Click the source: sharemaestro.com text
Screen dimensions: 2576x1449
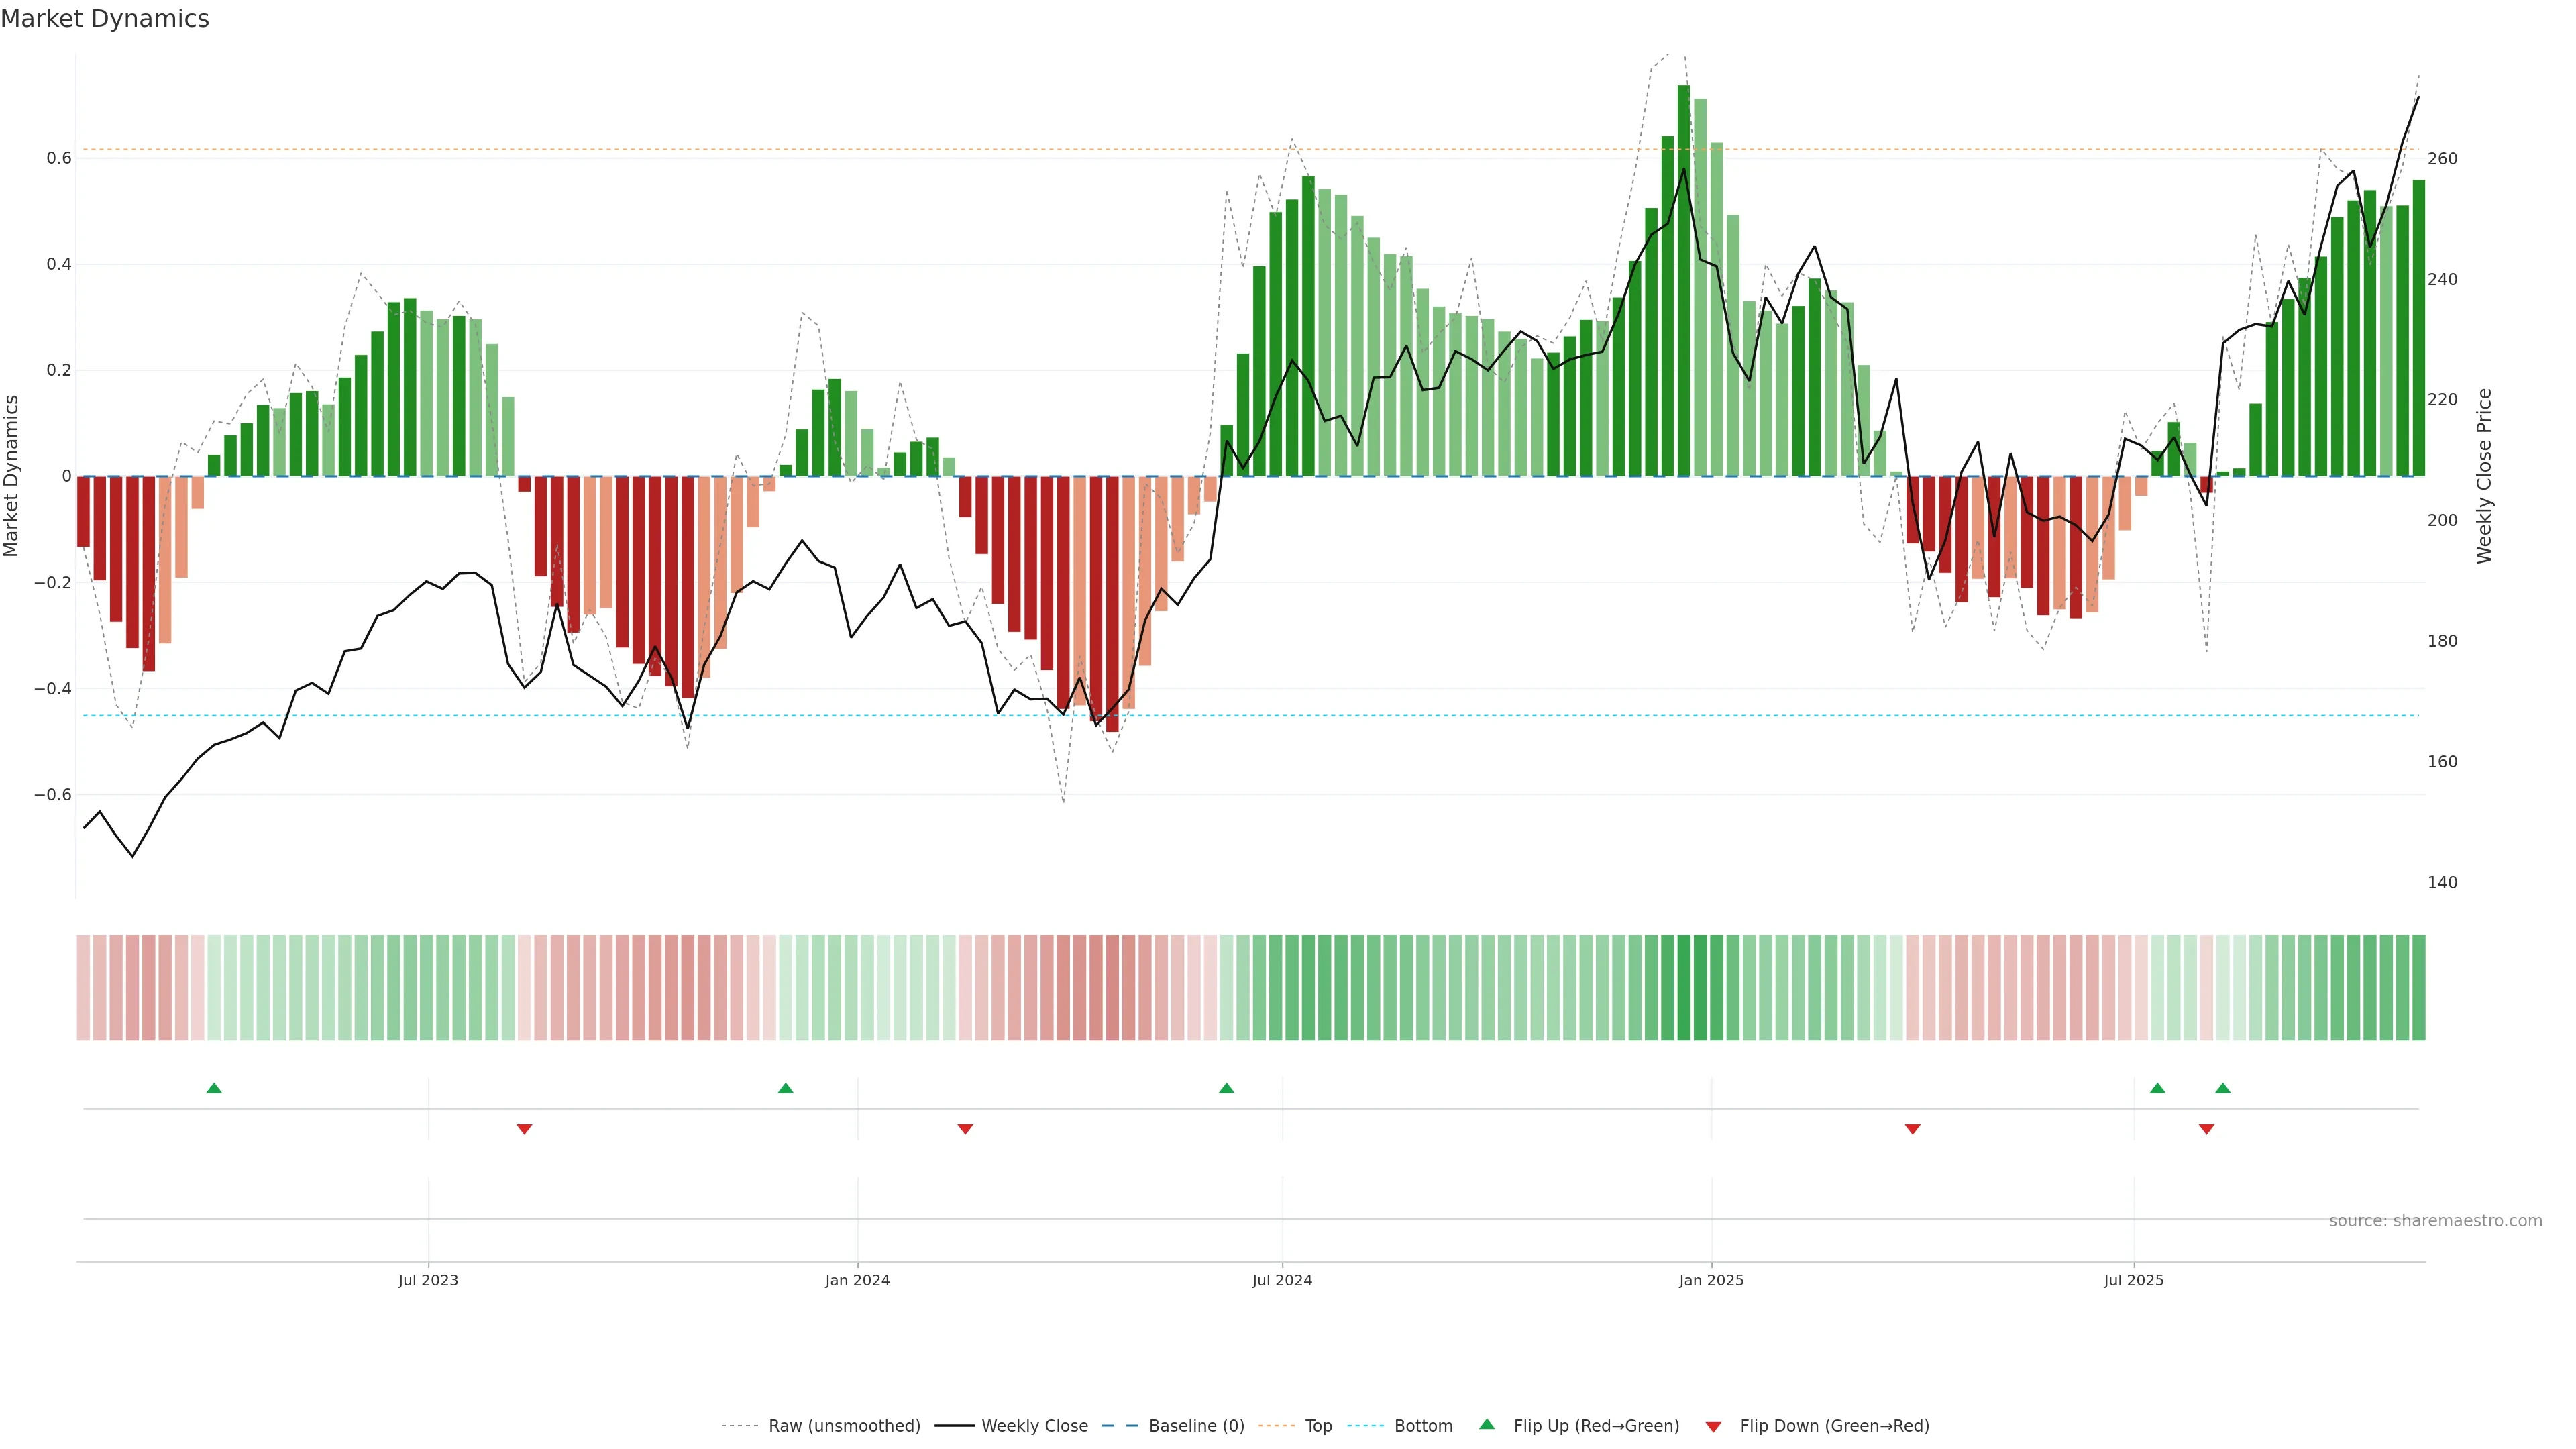(x=2435, y=1221)
